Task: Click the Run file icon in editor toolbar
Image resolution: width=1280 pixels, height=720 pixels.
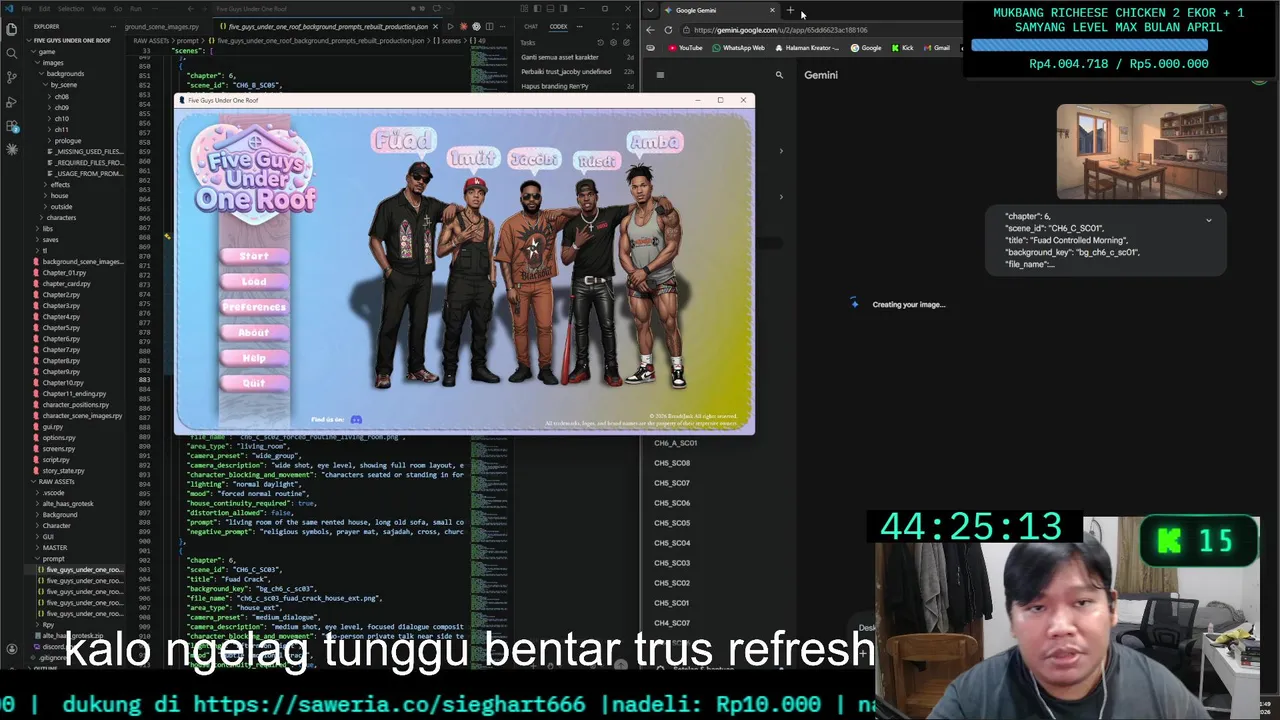Action: click(x=450, y=26)
